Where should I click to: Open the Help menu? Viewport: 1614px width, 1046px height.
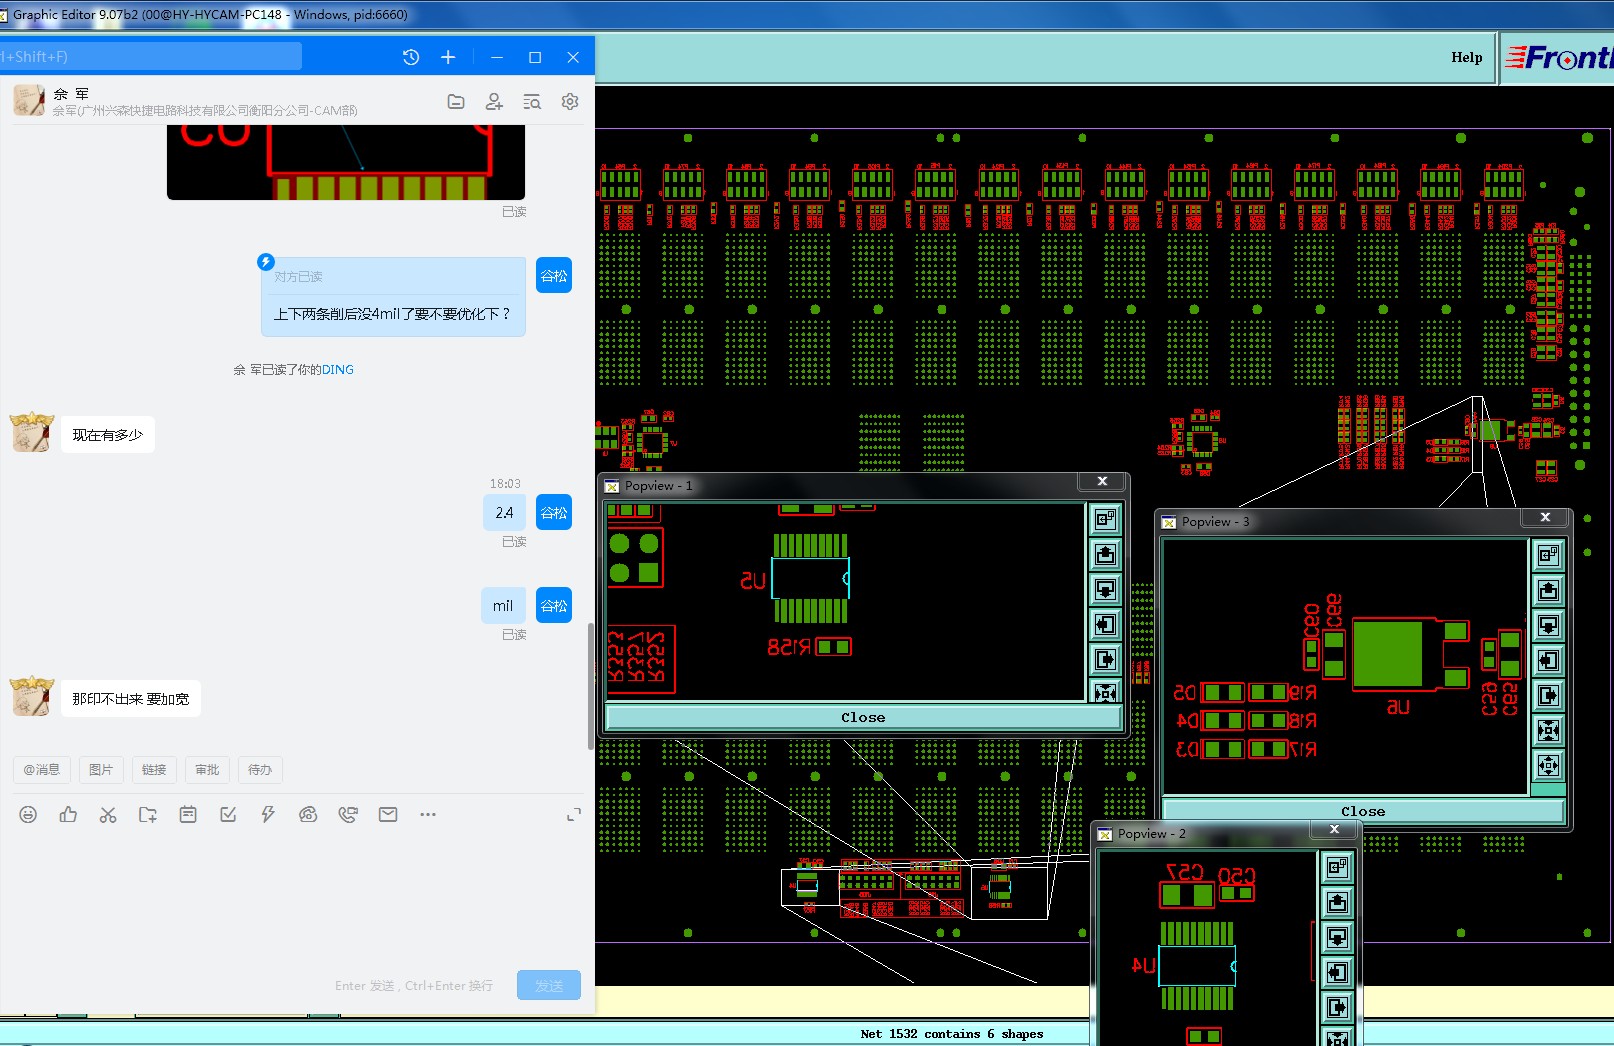coord(1466,58)
